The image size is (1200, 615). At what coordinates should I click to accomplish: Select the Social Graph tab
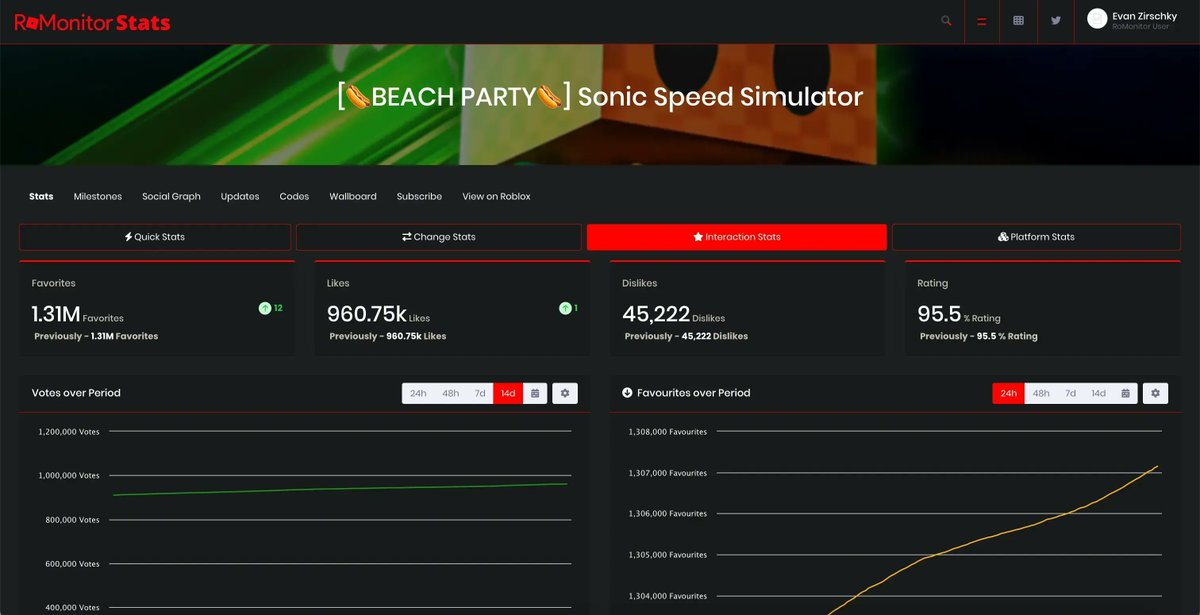[x=170, y=196]
